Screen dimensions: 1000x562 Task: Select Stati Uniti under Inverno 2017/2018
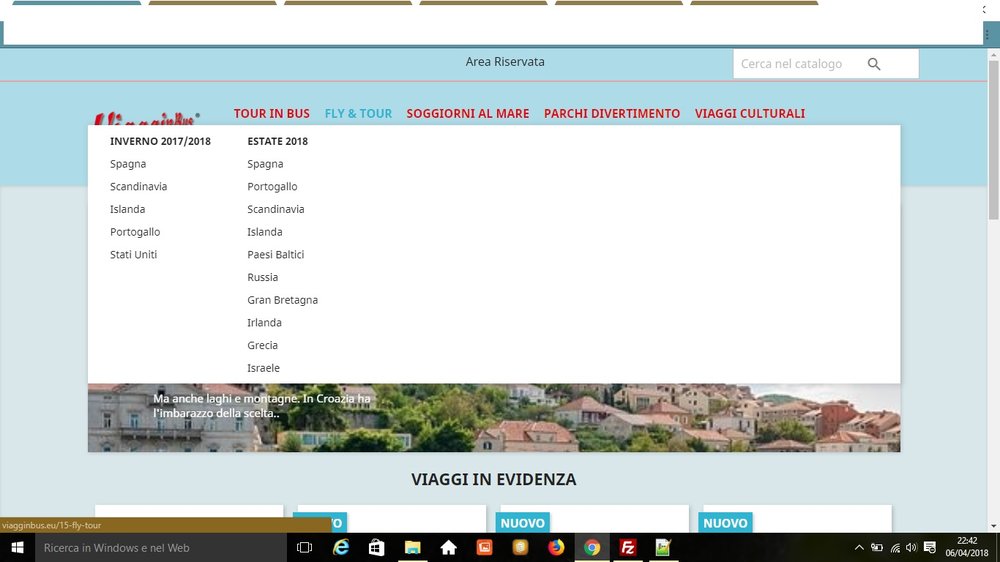pos(133,255)
